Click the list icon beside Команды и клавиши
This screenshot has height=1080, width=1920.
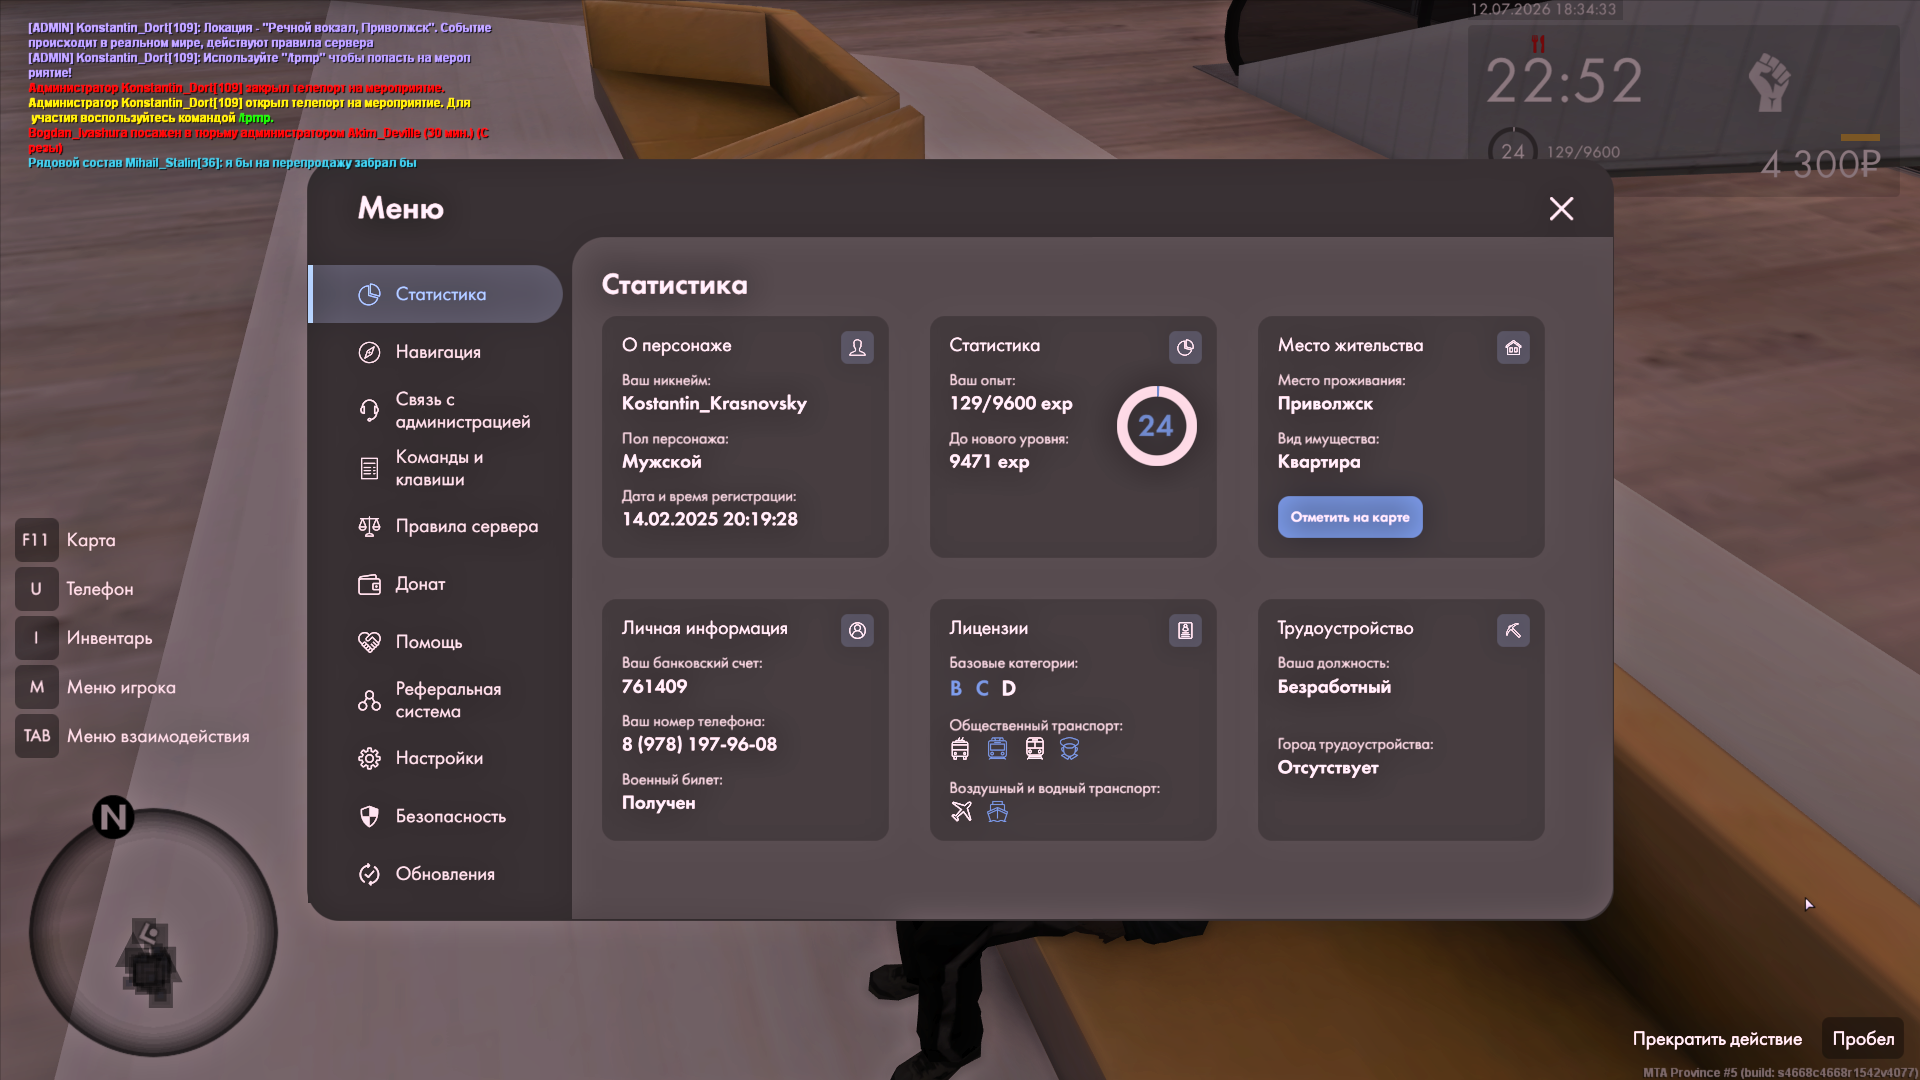click(369, 468)
